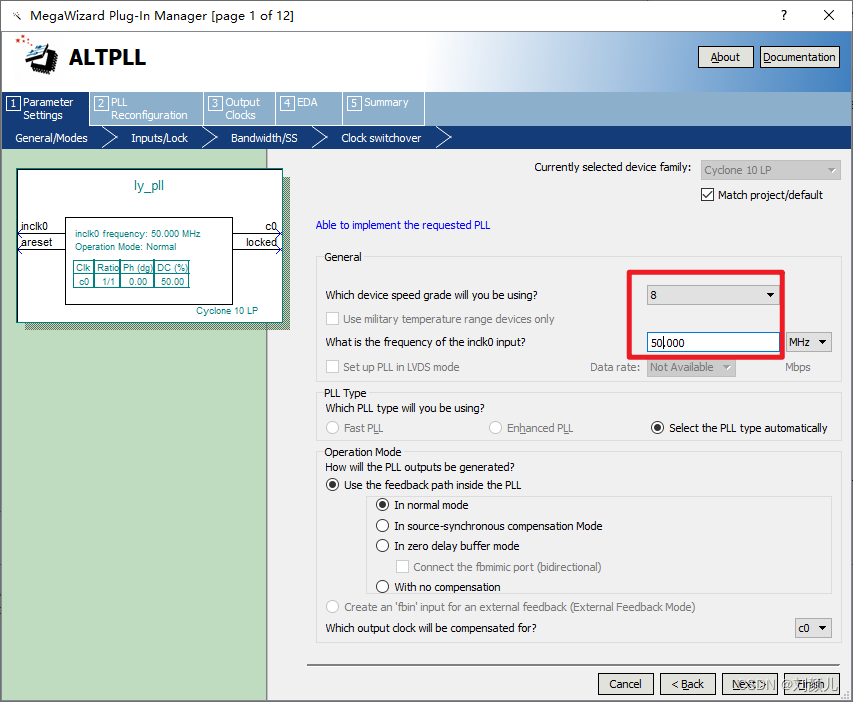Open the MHz frequency unit dropdown
The width and height of the screenshot is (853, 702).
[x=808, y=342]
